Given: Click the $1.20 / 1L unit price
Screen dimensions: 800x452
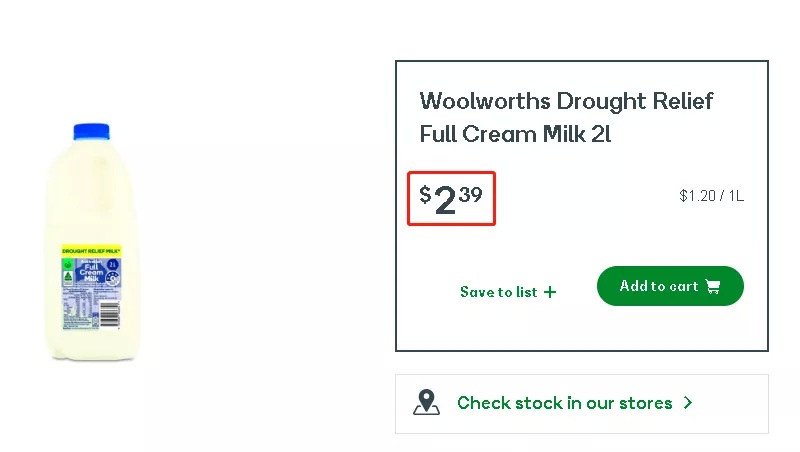Looking at the screenshot, I should [x=711, y=196].
